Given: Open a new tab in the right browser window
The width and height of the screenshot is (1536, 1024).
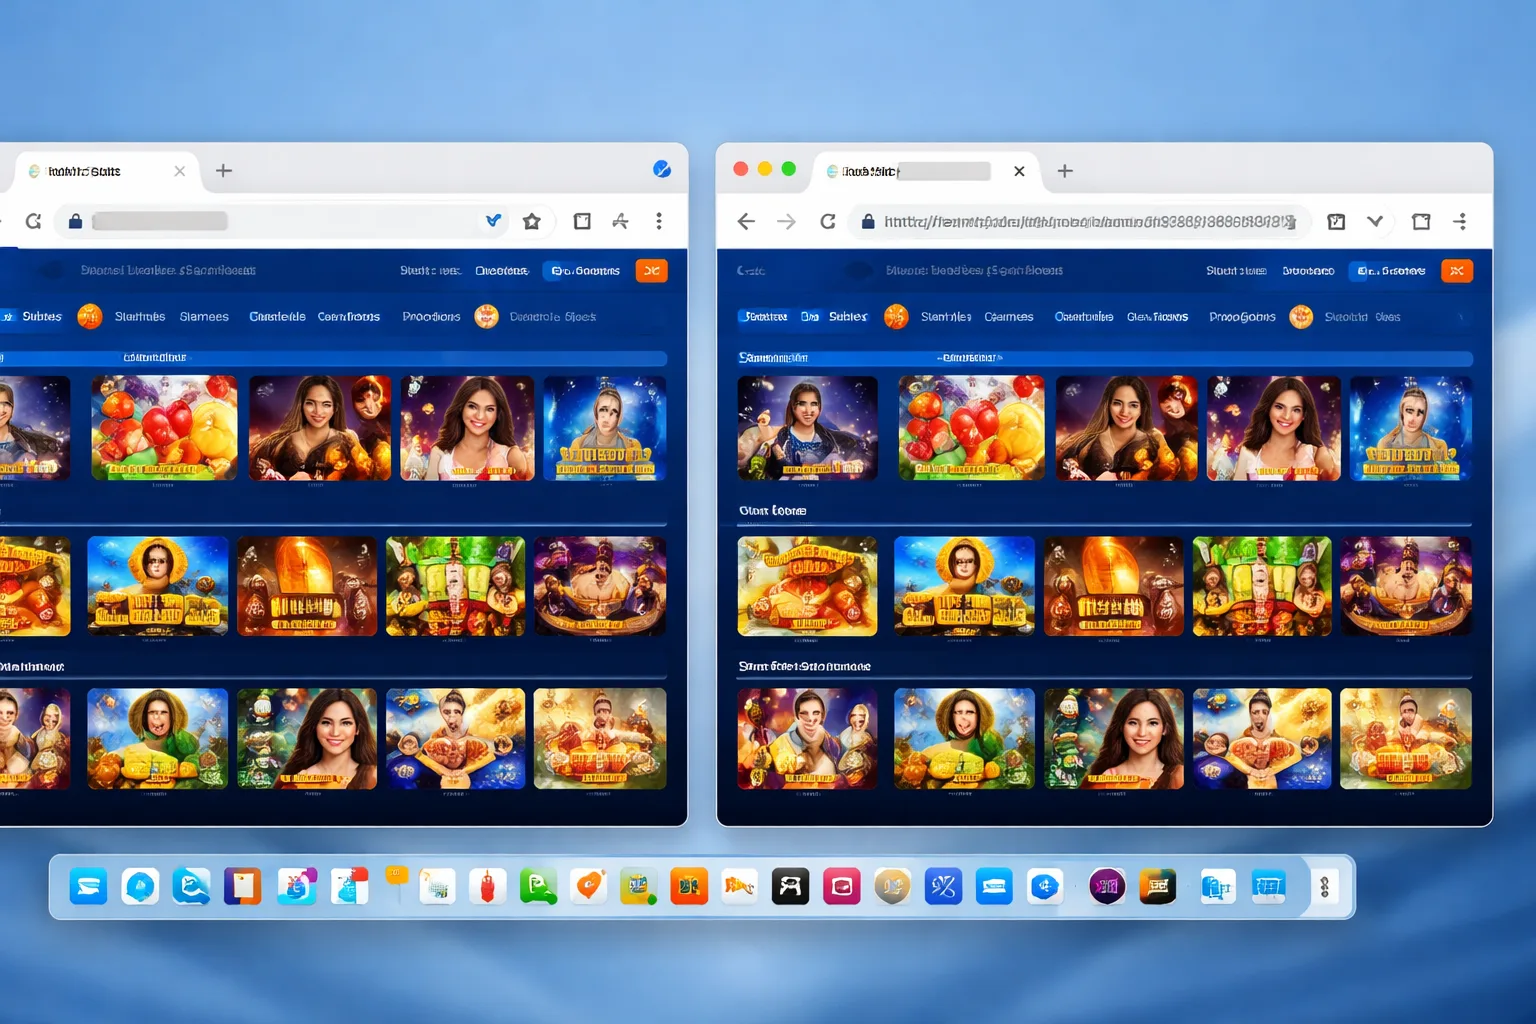Looking at the screenshot, I should (1065, 171).
